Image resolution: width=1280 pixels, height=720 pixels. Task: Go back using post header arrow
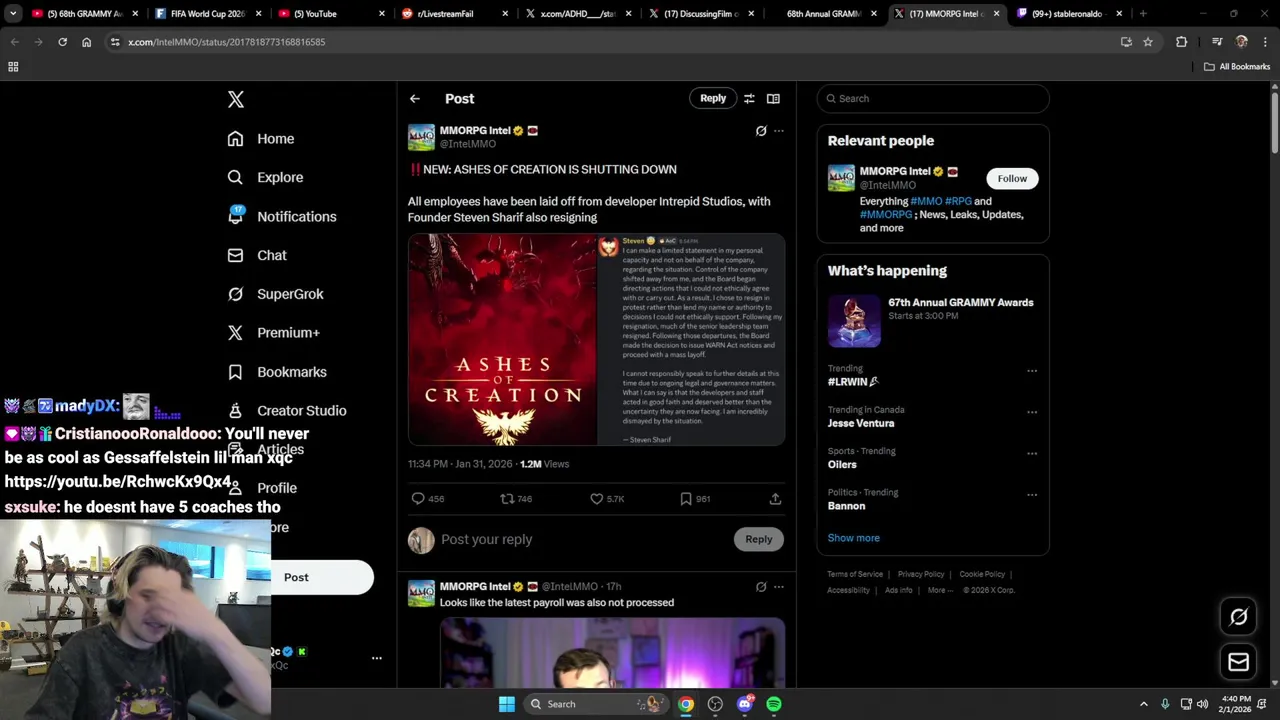pos(414,99)
